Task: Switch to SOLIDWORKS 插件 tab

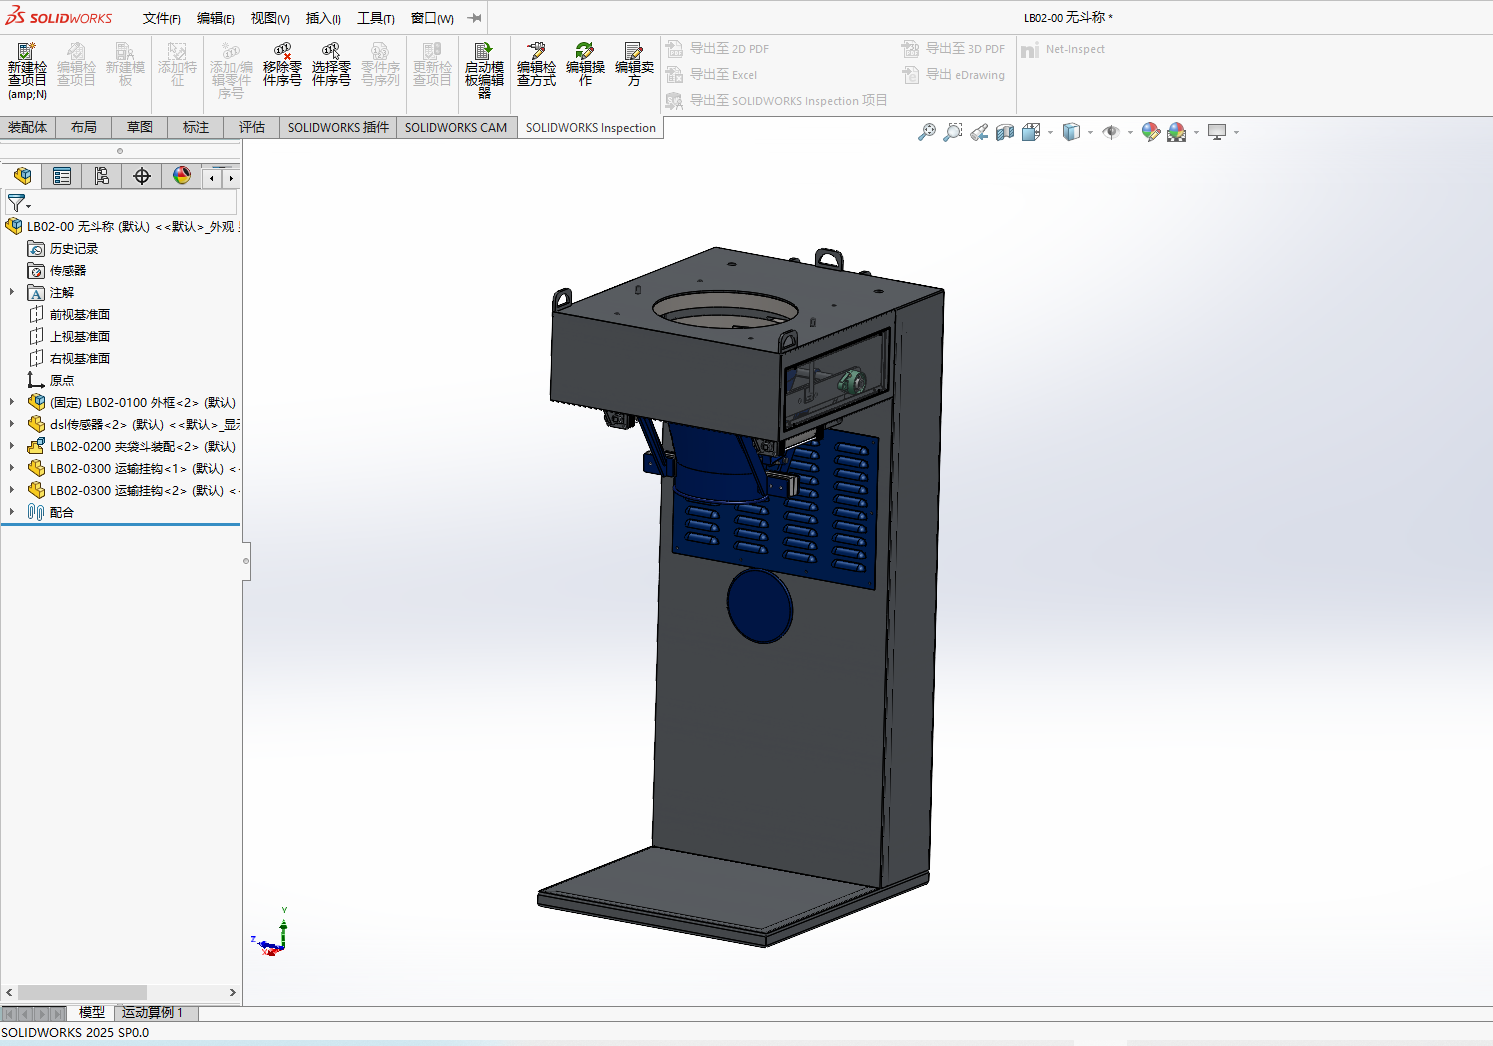Action: (338, 127)
